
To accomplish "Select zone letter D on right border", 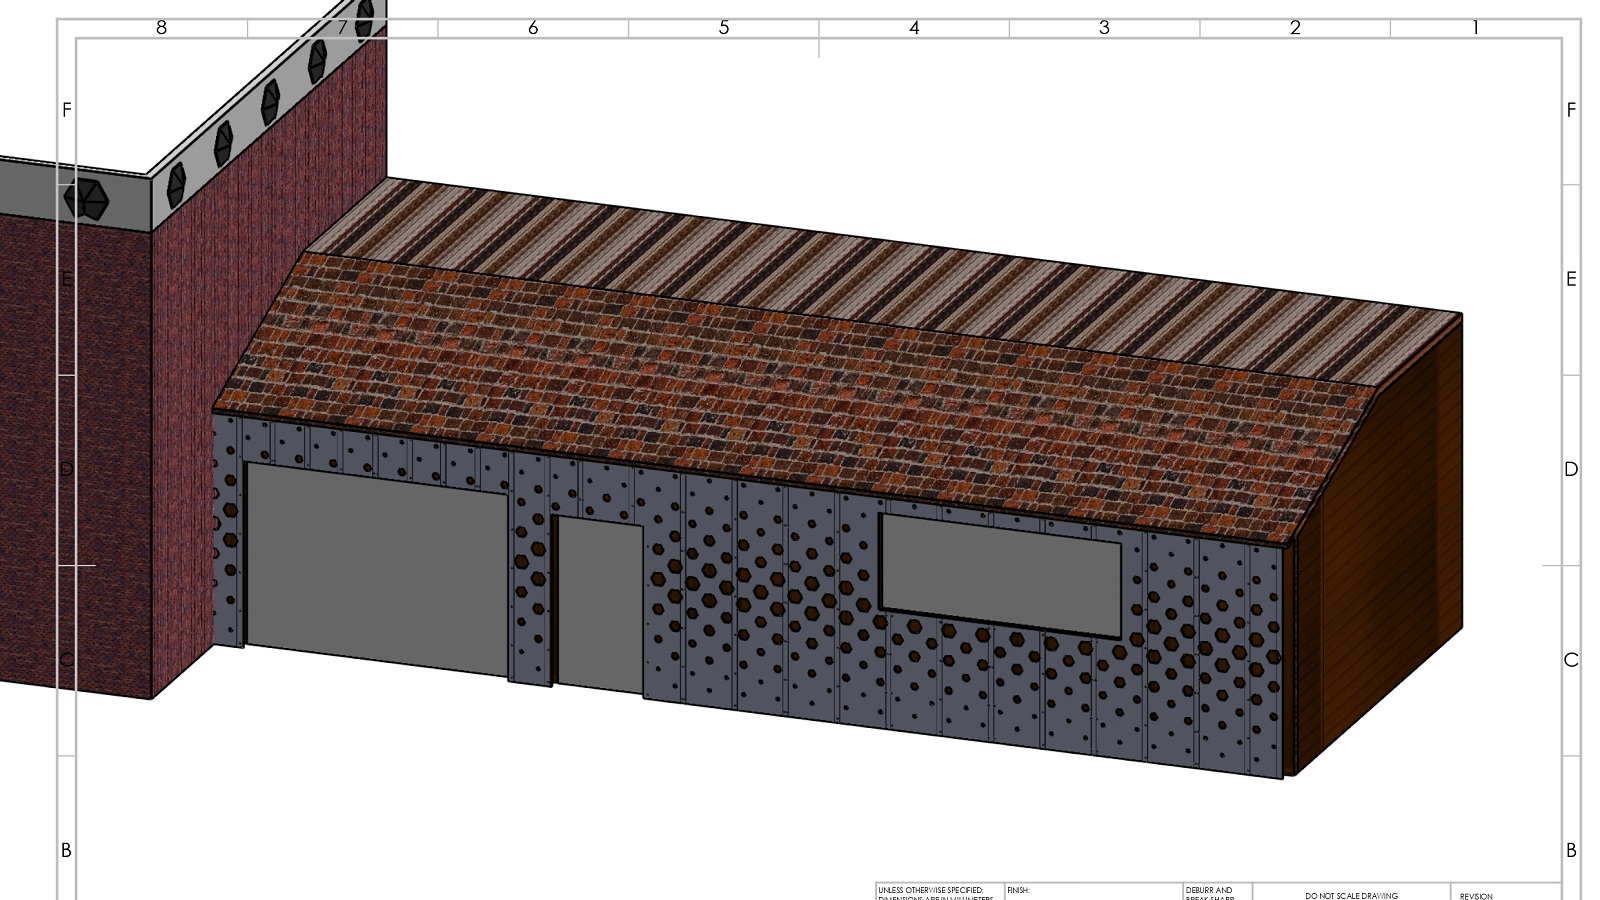I will [1571, 469].
